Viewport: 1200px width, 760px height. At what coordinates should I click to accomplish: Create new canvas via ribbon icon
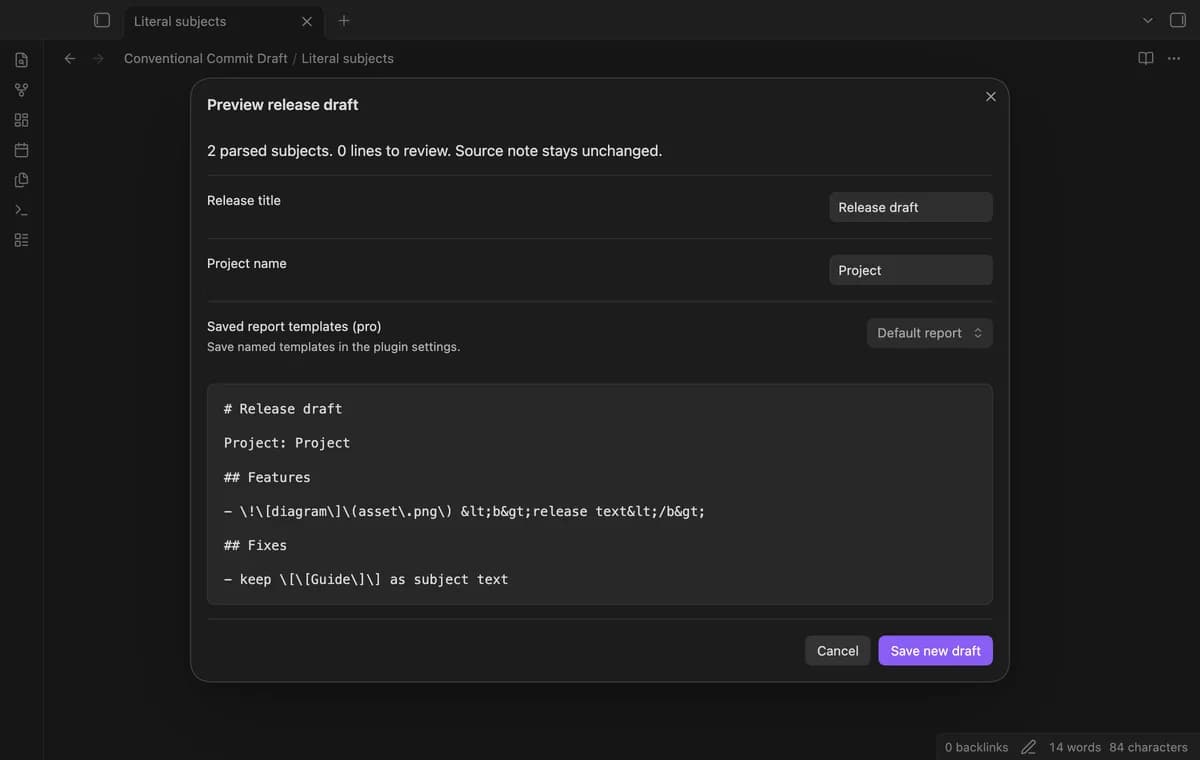(x=21, y=120)
